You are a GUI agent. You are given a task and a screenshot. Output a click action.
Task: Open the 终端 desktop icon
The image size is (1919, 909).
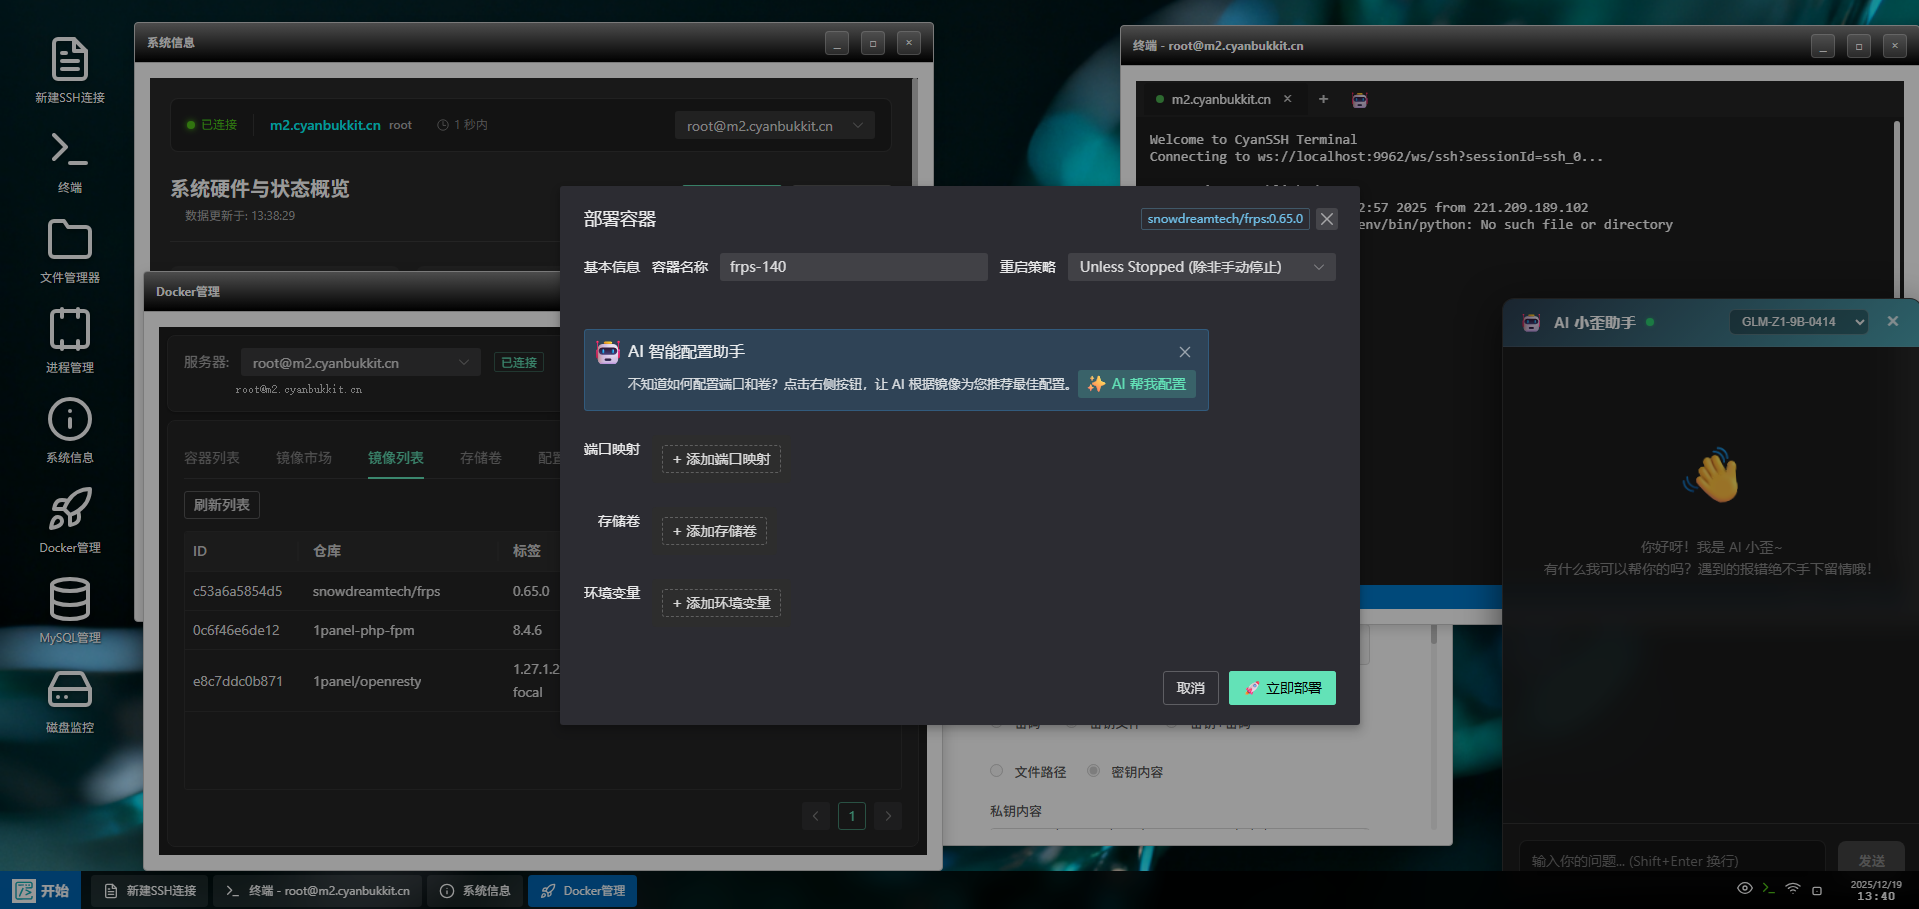click(69, 161)
